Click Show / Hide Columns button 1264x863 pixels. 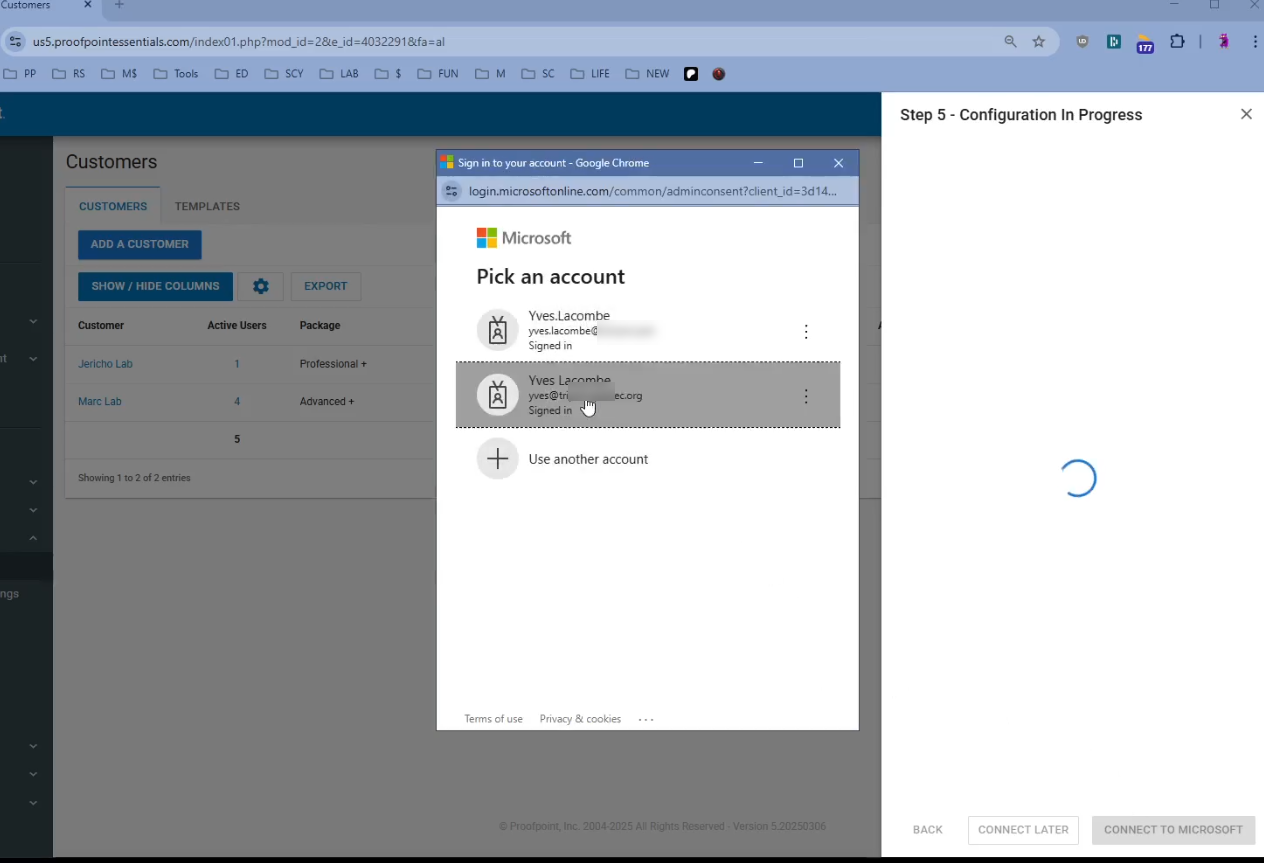pyautogui.click(x=155, y=286)
